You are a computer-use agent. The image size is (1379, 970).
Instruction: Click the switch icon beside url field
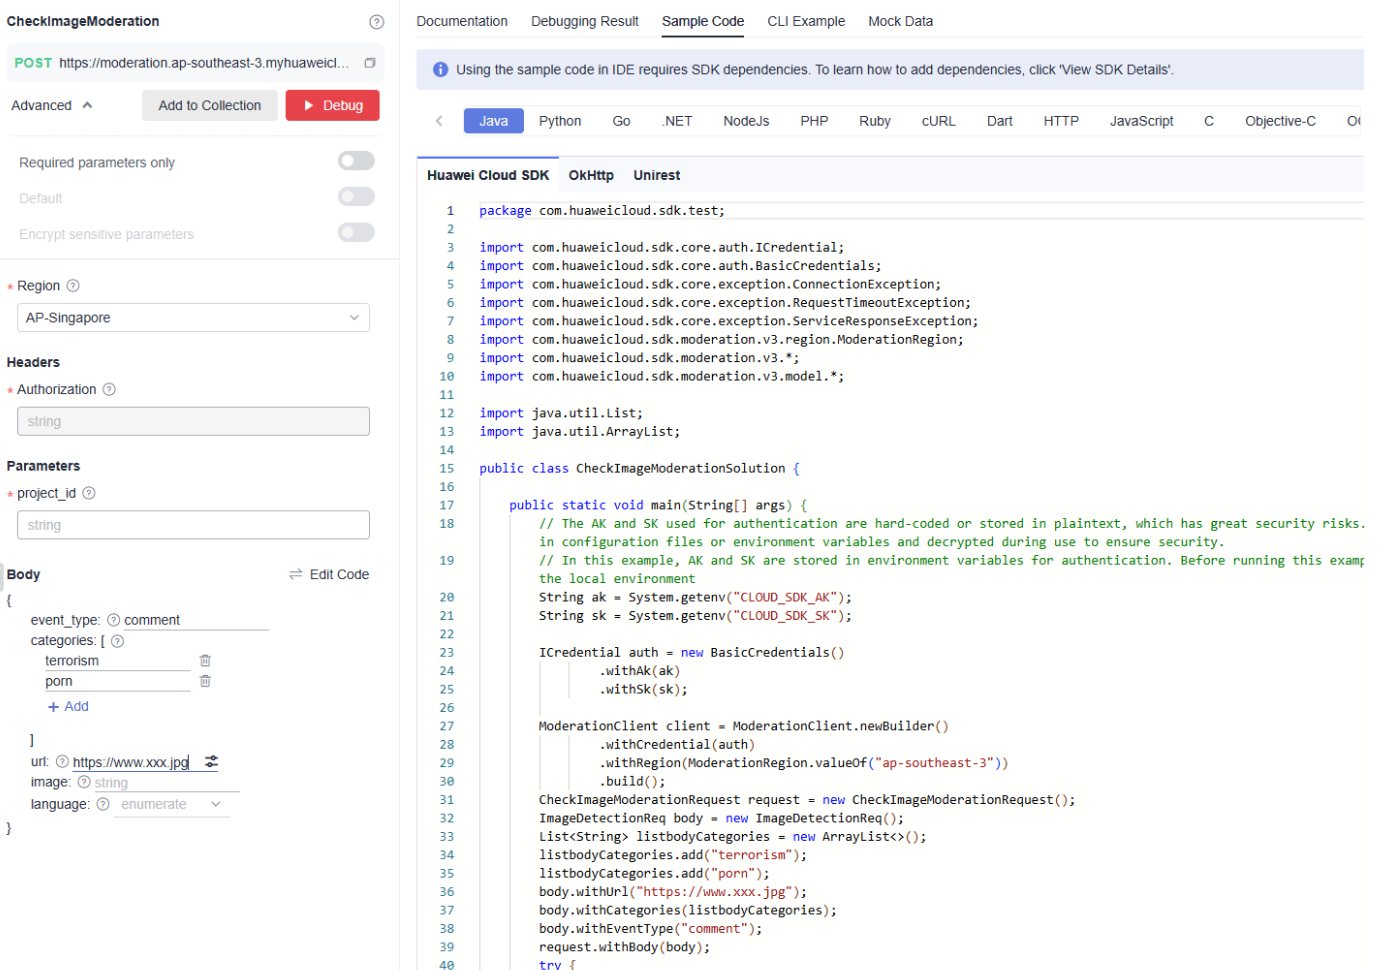click(x=211, y=762)
